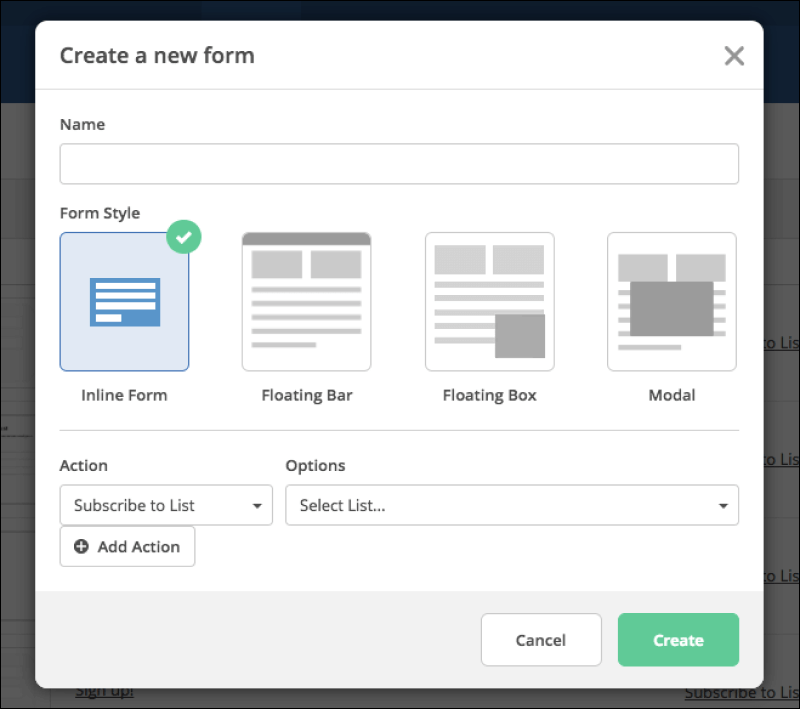The image size is (800, 709).
Task: Click the green checkmark on Inline Form
Action: pos(183,237)
